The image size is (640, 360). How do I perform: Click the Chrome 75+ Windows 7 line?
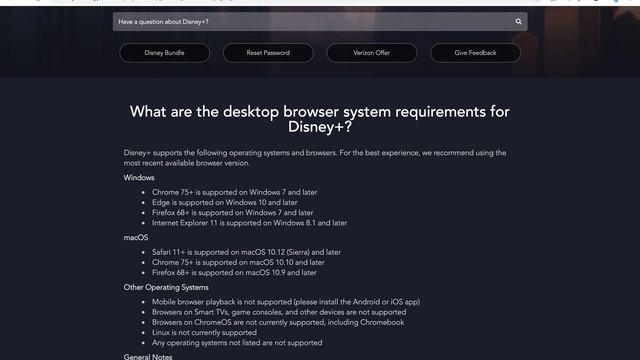point(234,192)
